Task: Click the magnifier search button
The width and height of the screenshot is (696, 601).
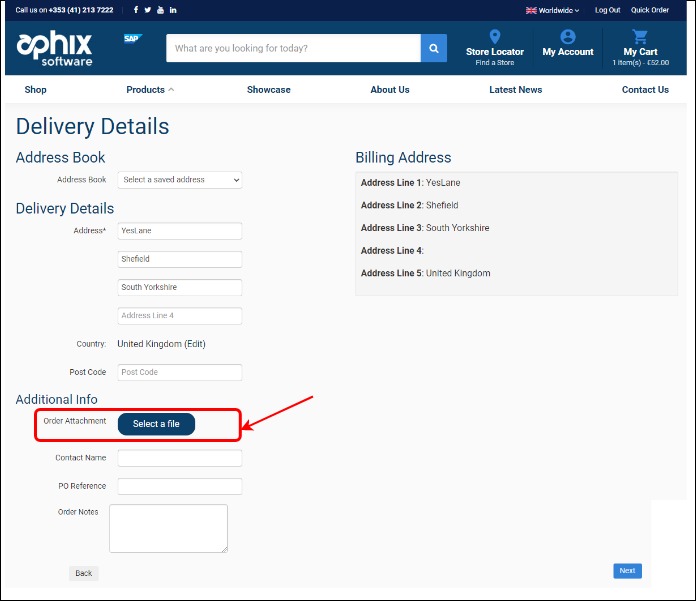Action: (x=434, y=48)
